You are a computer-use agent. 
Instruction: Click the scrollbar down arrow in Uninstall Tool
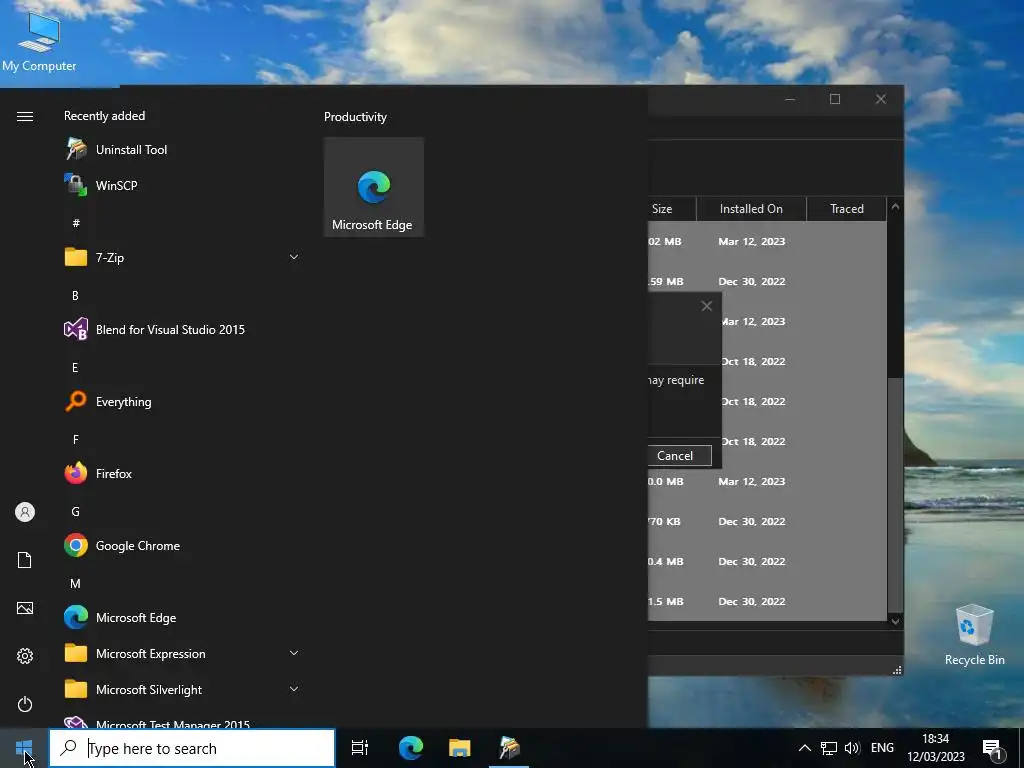(x=895, y=621)
